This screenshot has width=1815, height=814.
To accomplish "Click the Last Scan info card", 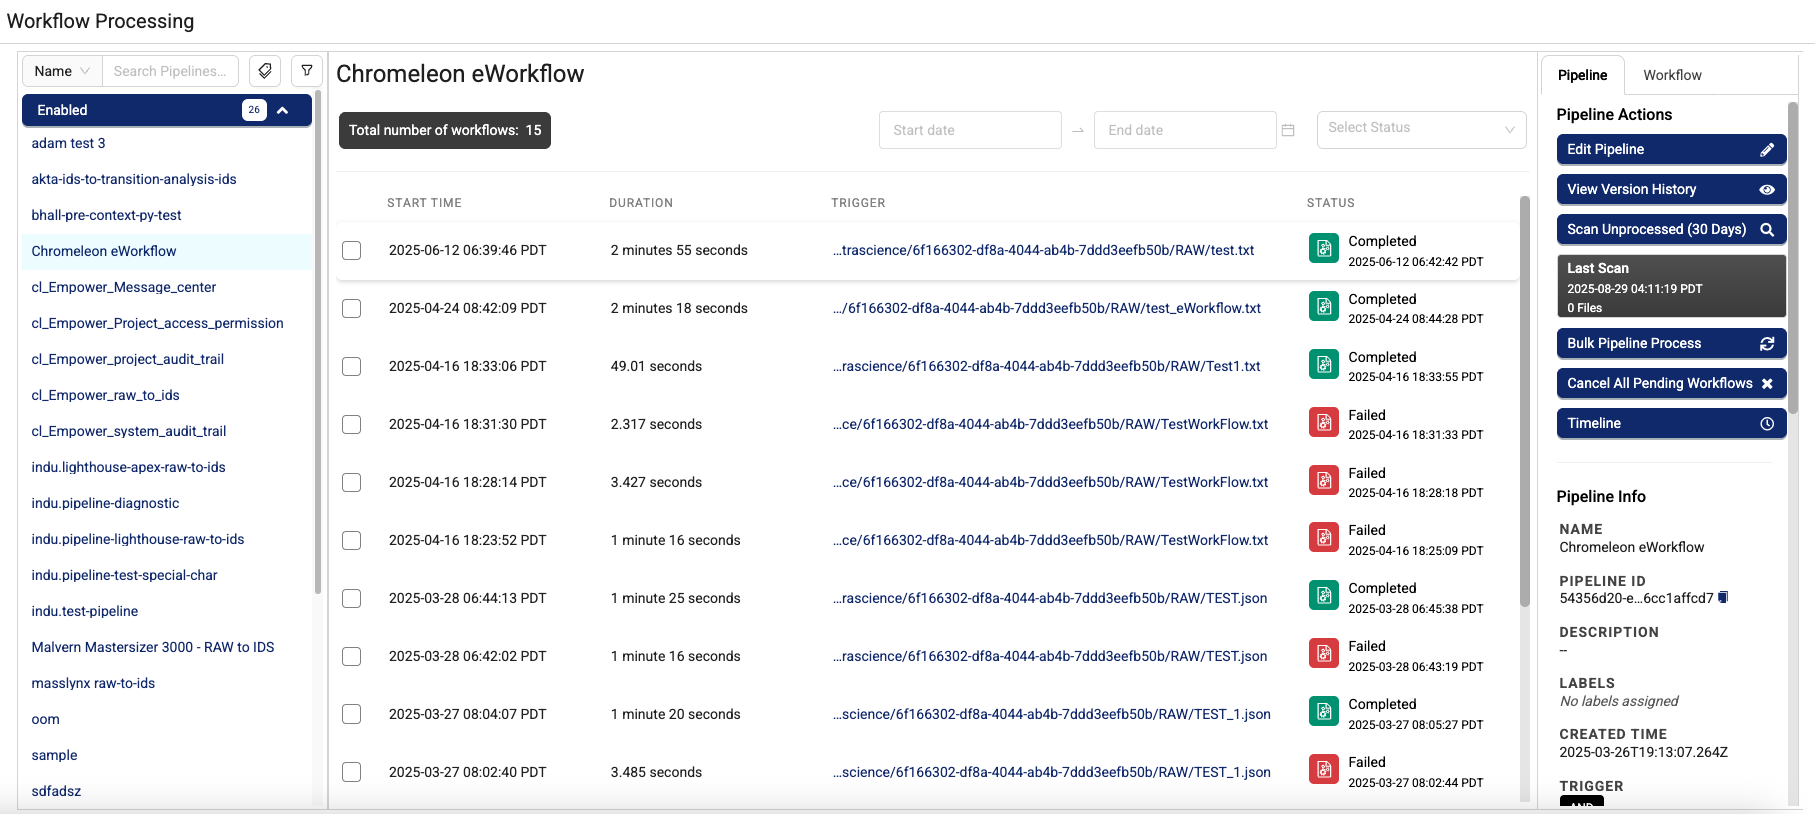I will coord(1671,286).
